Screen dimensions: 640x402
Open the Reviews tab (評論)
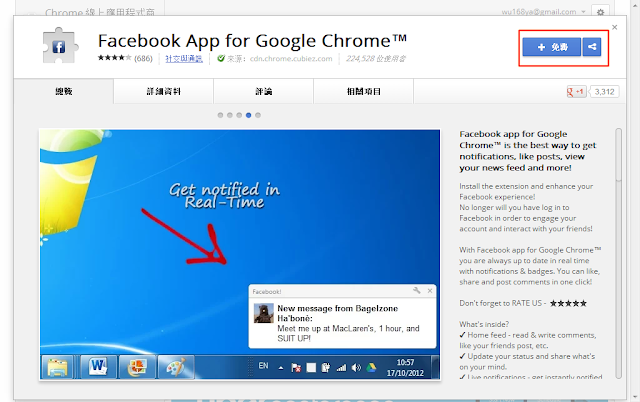(264, 91)
